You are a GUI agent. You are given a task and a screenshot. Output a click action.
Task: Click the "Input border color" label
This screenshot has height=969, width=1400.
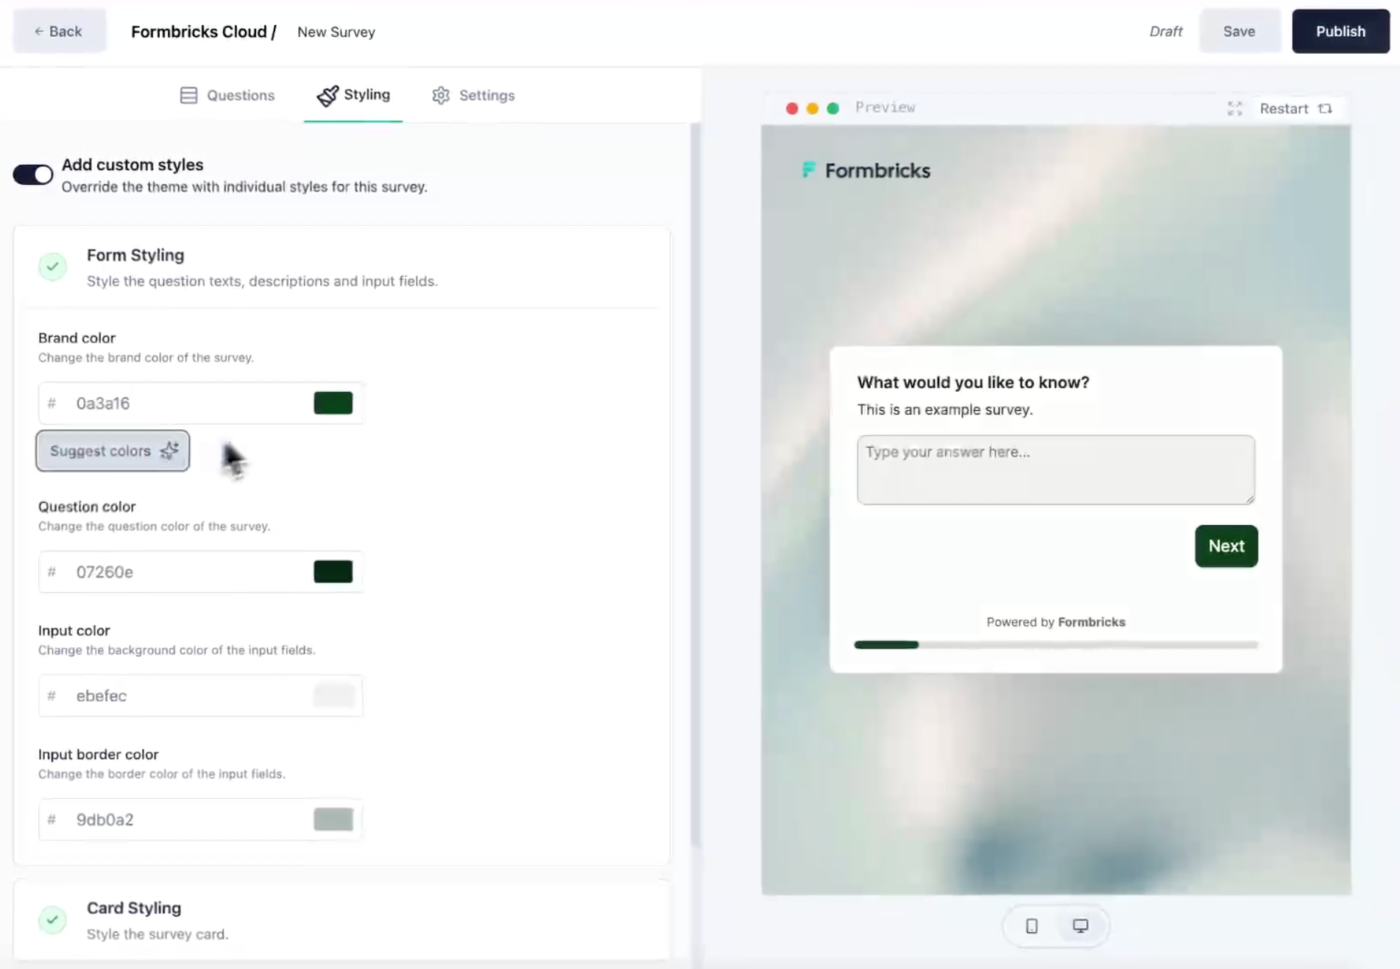pyautogui.click(x=98, y=755)
